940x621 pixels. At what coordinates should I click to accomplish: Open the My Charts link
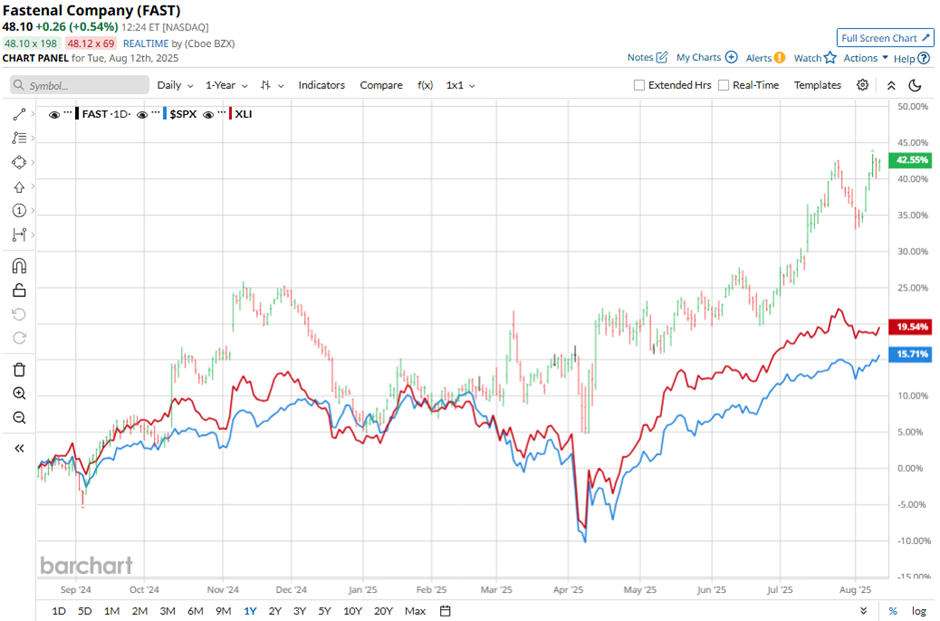click(698, 58)
